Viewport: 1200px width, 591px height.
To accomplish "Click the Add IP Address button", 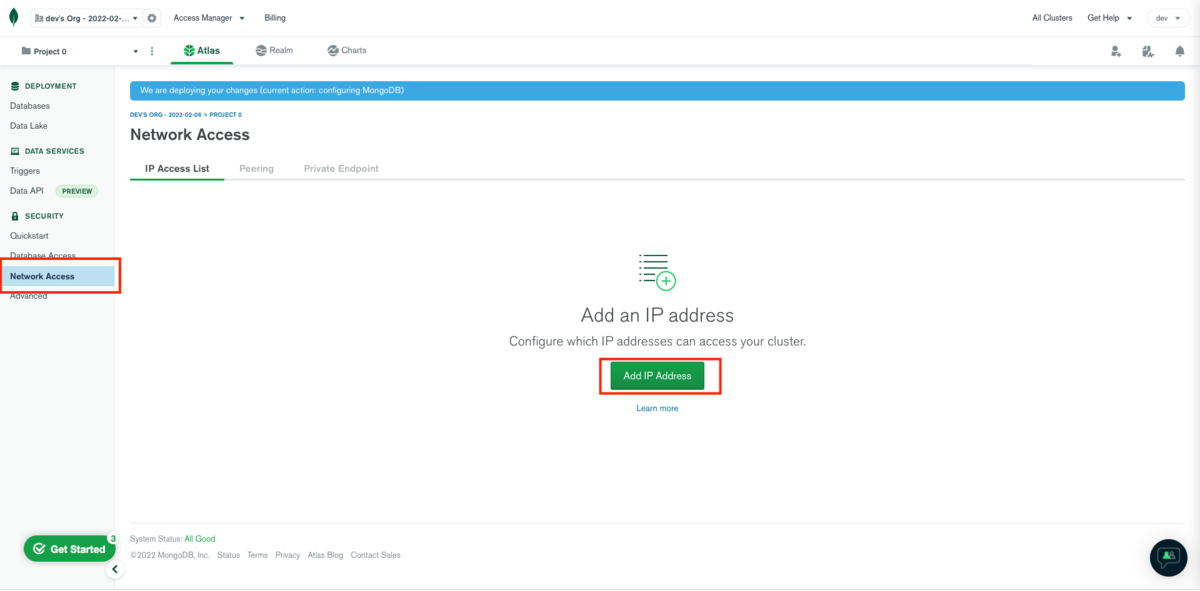I will coord(657,376).
